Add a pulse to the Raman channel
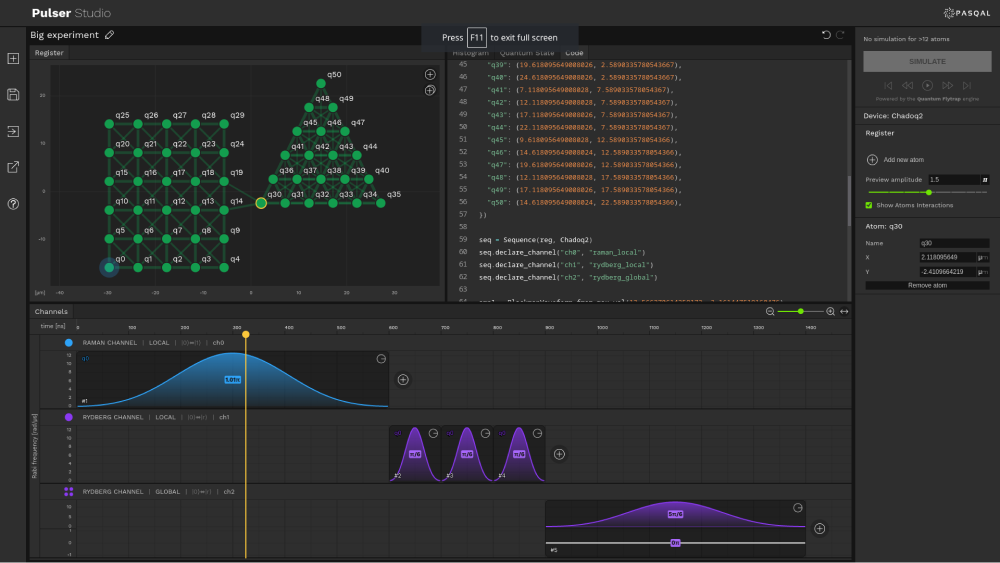This screenshot has height=563, width=1000. 403,380
